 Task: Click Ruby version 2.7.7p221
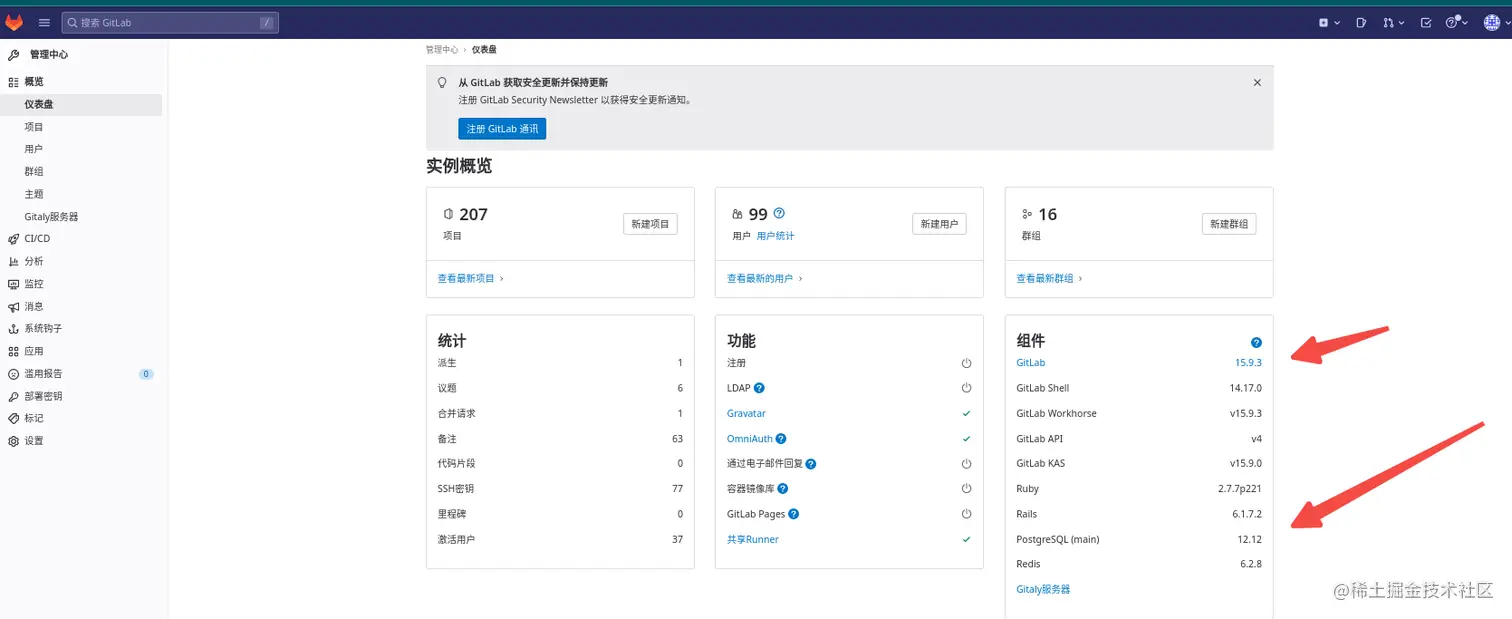coord(1241,489)
